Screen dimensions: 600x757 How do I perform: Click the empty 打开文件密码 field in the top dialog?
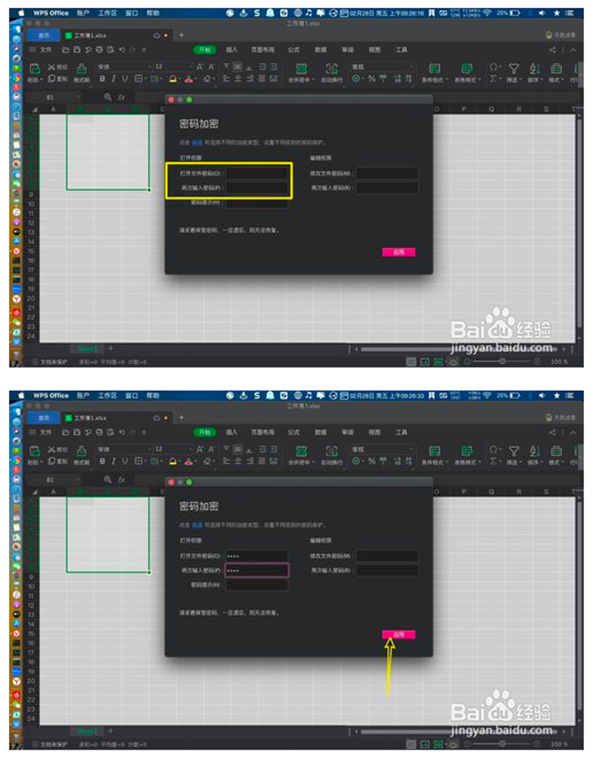tap(257, 173)
